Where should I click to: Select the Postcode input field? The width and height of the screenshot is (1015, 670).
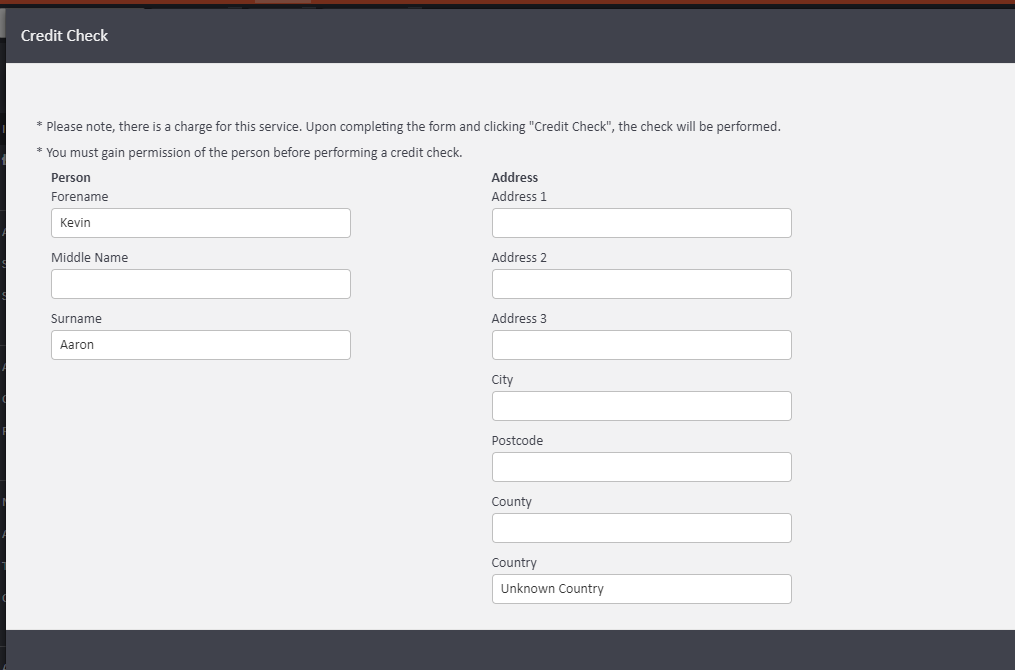(641, 467)
